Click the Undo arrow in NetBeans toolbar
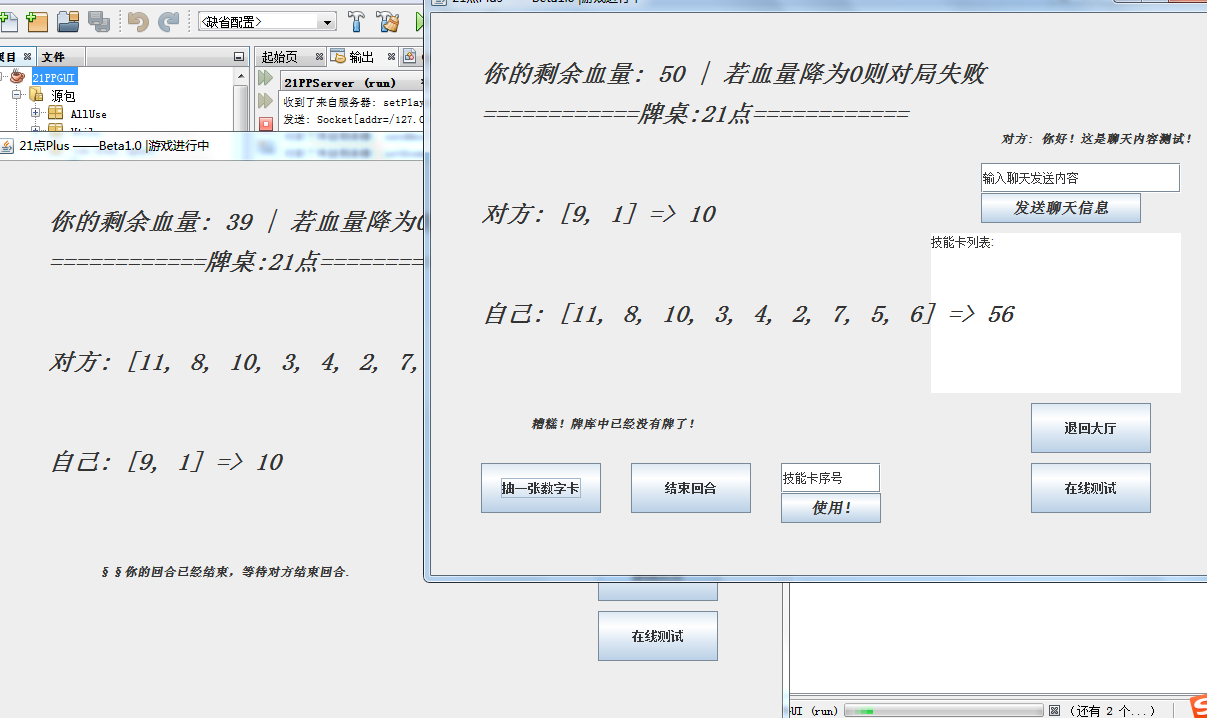Image resolution: width=1207 pixels, height=718 pixels. [138, 20]
